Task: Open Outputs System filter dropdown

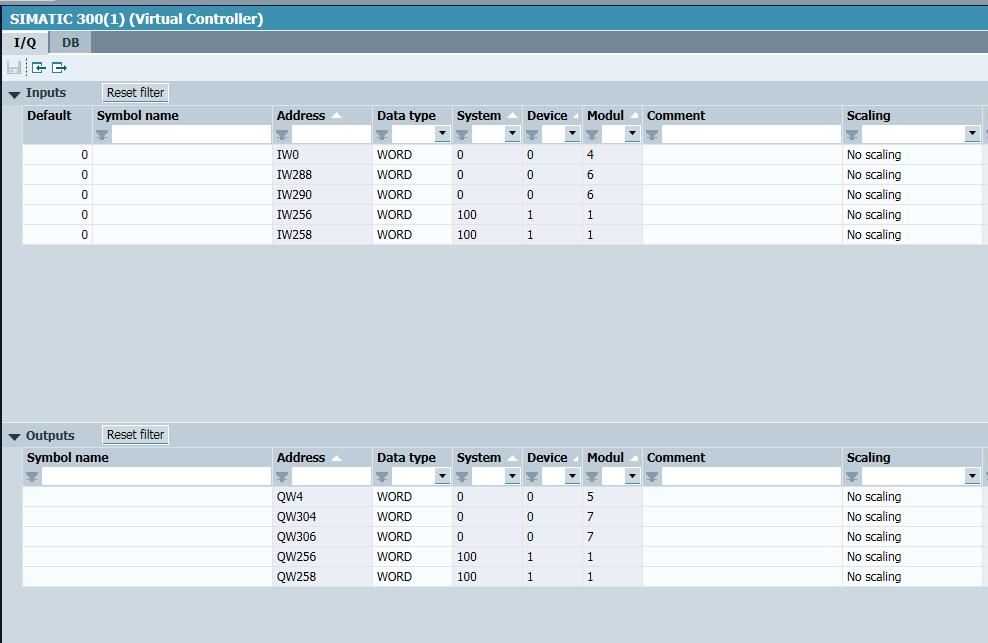Action: [x=512, y=476]
